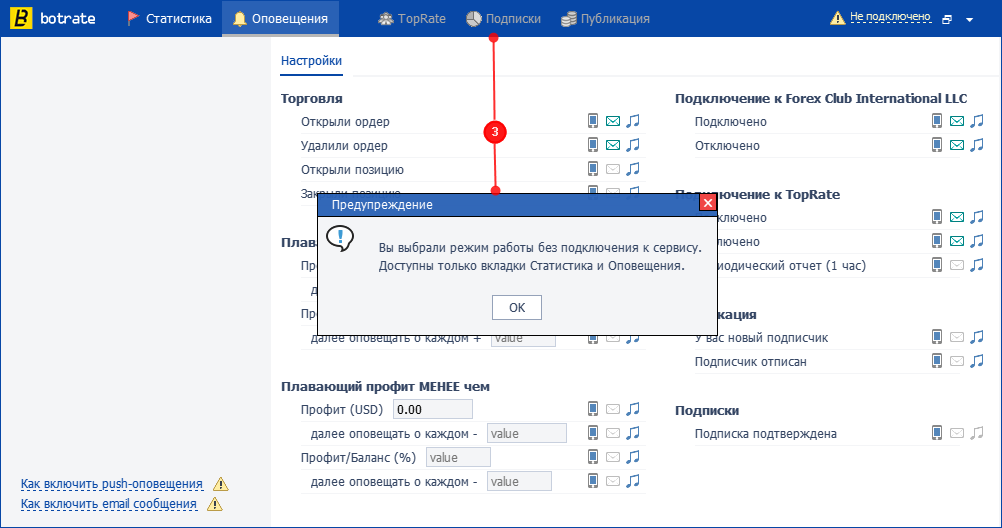Click phone icon for Forex Club Подключено
Image resolution: width=1002 pixels, height=528 pixels.
(x=937, y=121)
